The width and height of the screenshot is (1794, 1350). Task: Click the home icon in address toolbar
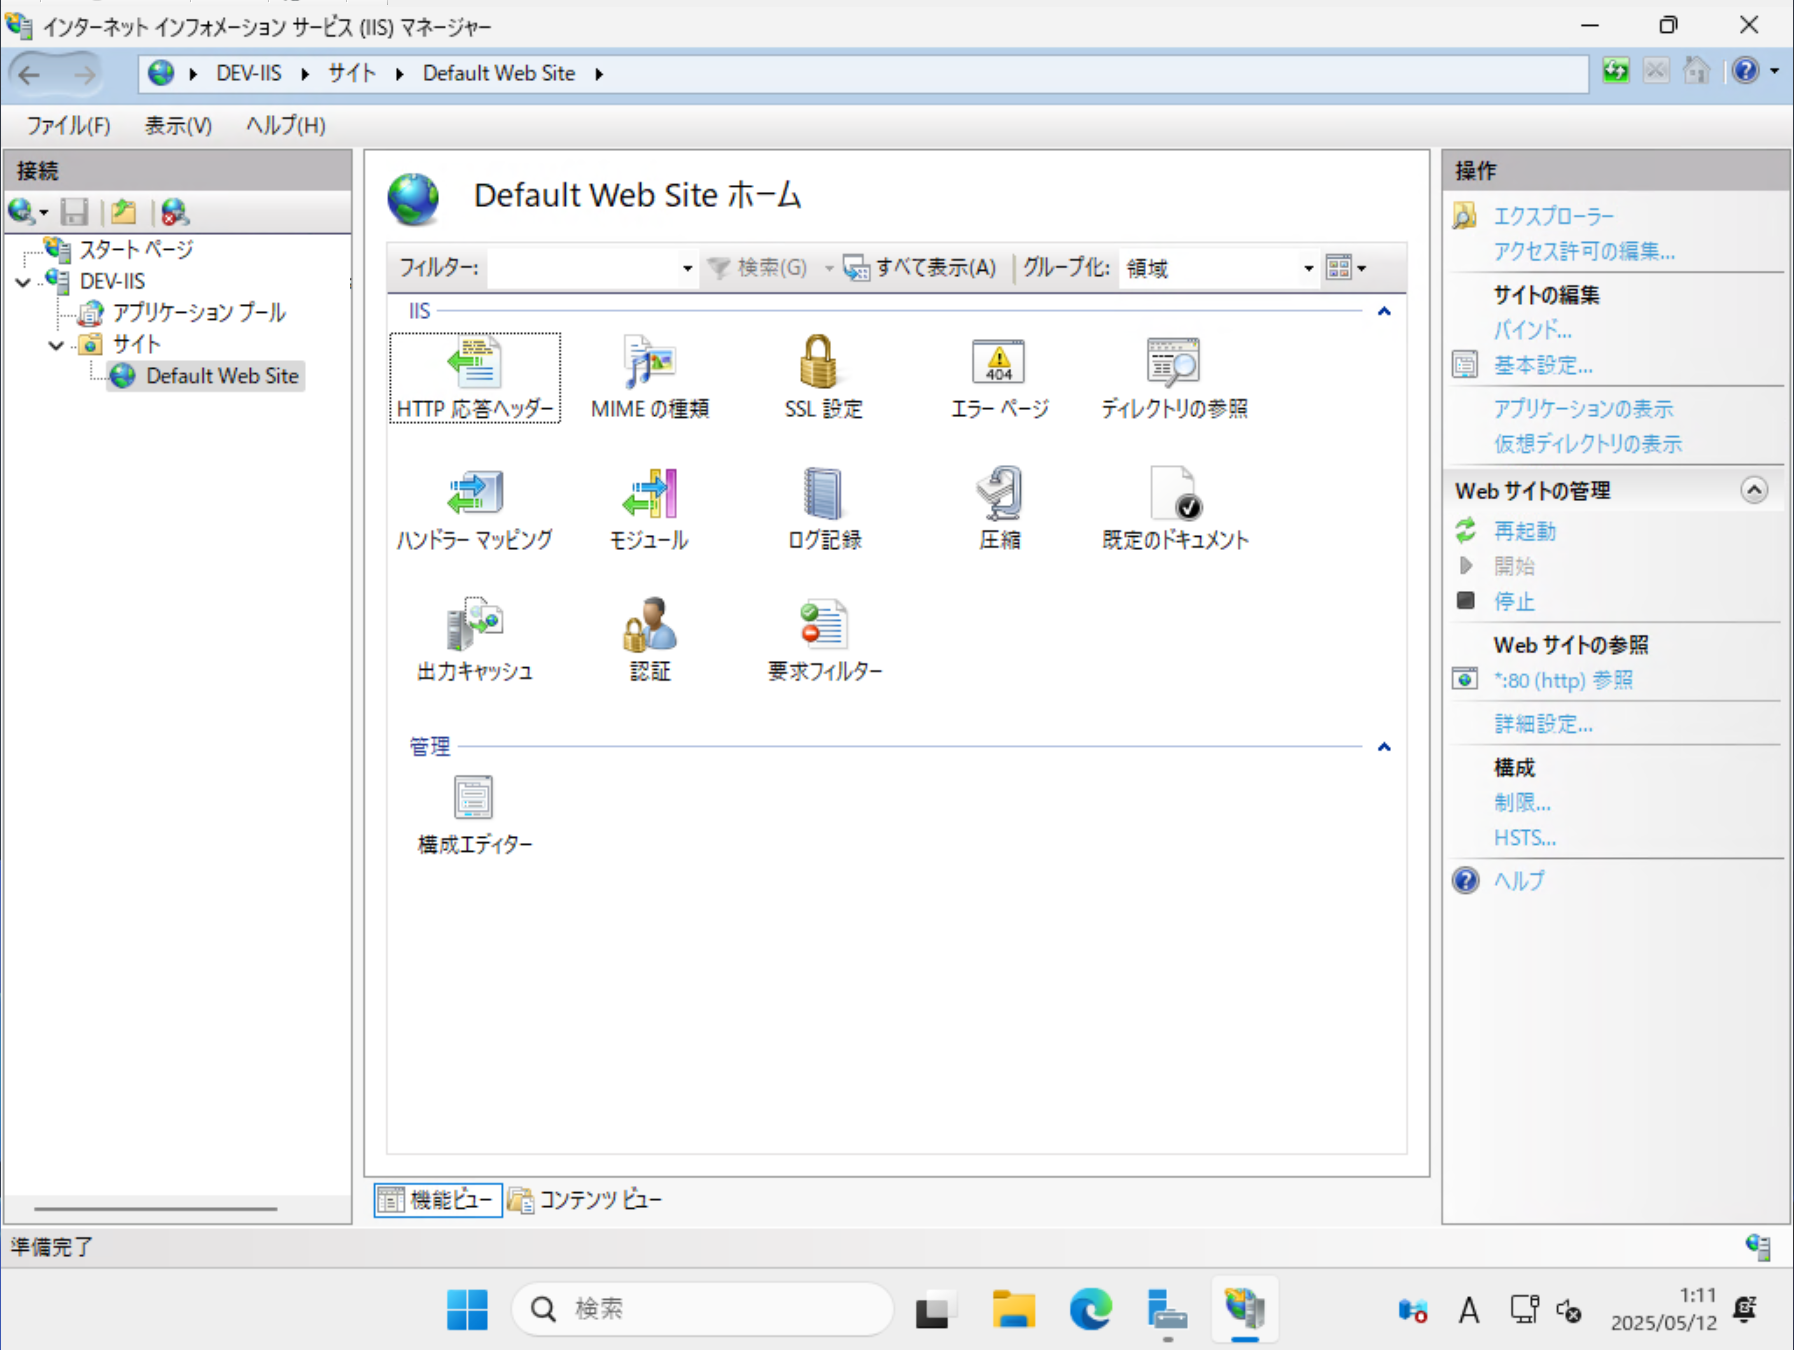(1696, 71)
